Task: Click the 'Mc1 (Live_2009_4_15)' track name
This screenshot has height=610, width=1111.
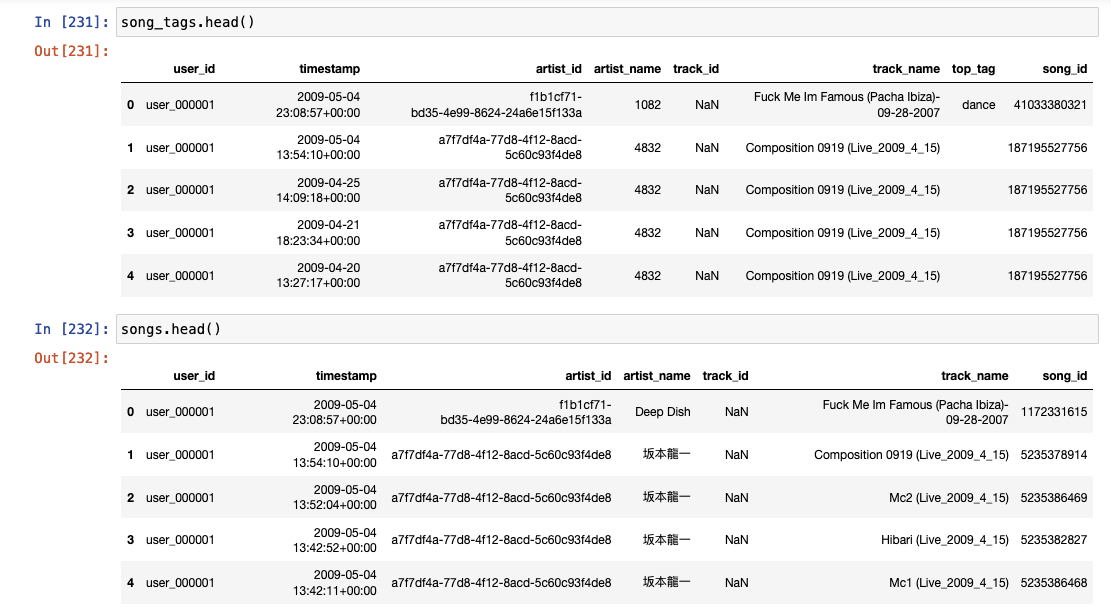Action: point(949,582)
